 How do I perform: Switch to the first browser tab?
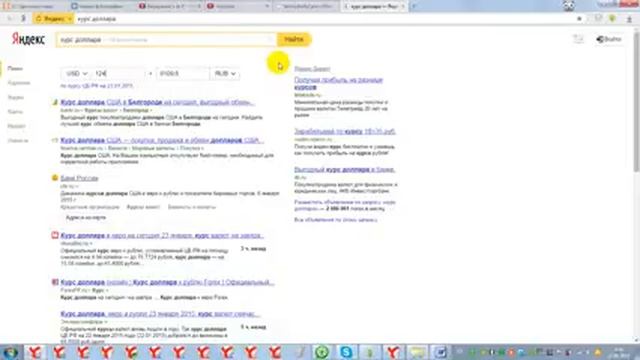[33, 7]
